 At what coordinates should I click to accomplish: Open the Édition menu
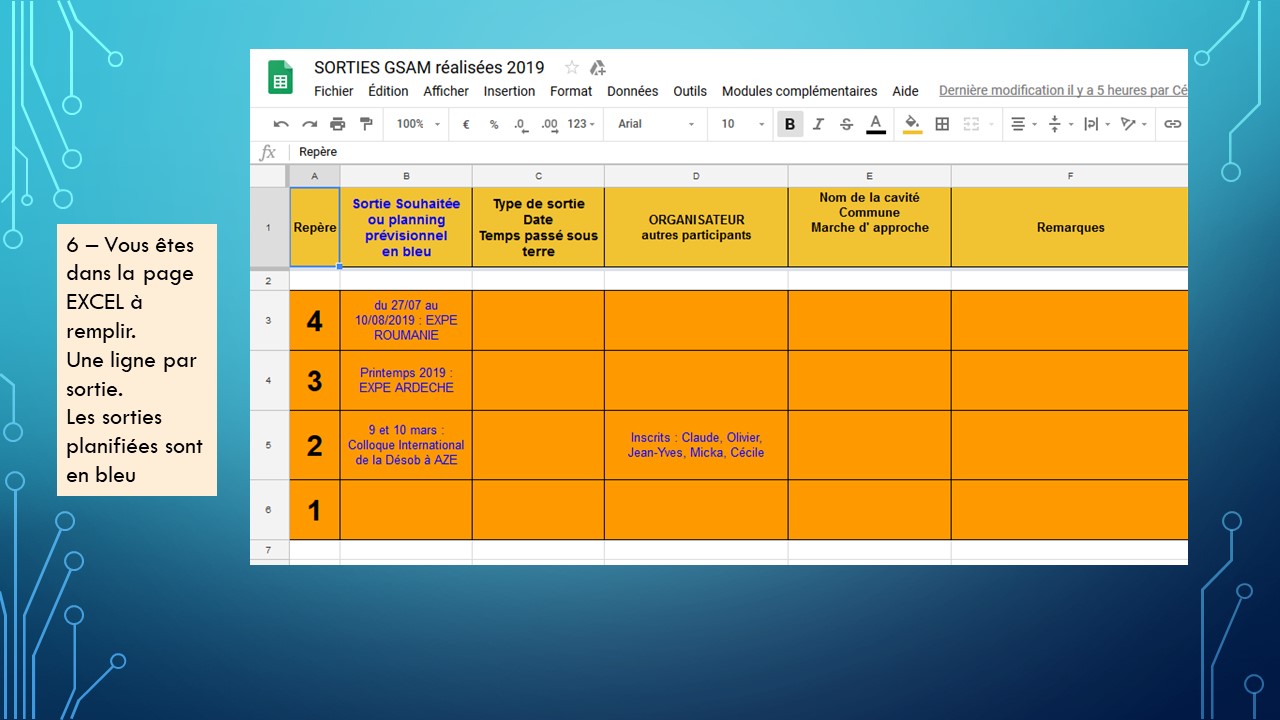pyautogui.click(x=388, y=91)
